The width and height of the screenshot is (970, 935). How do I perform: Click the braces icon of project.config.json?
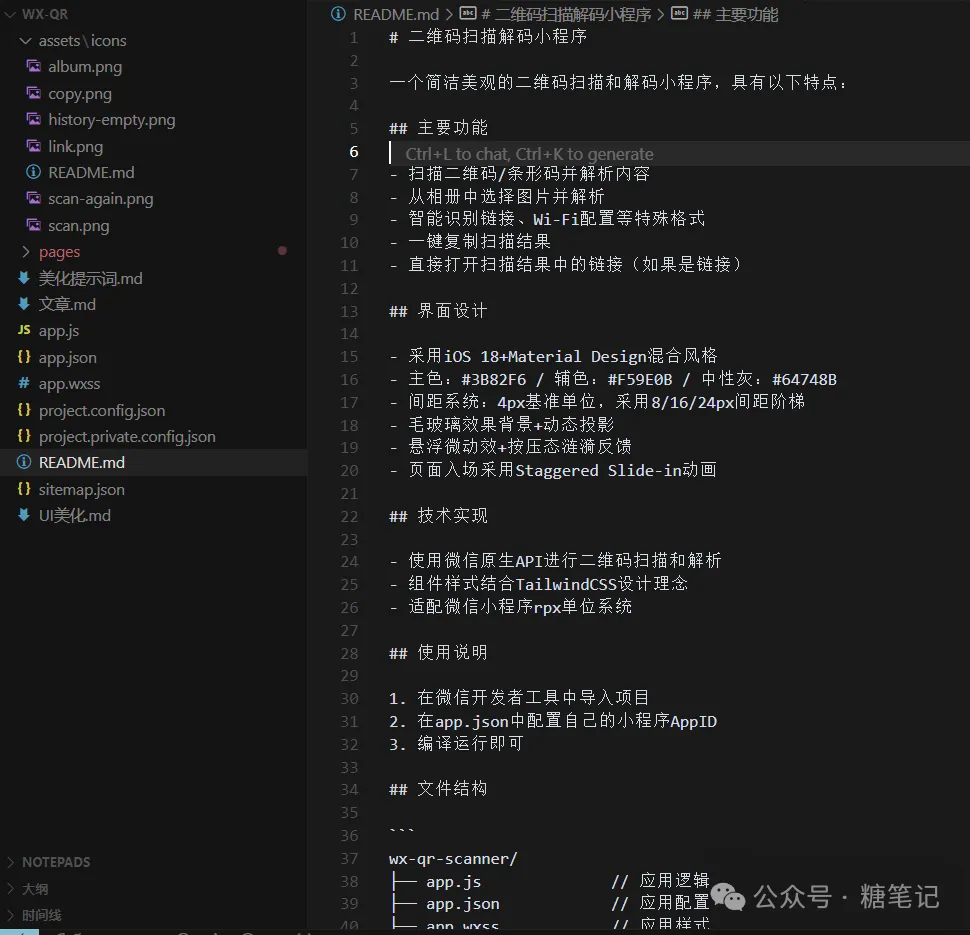[x=24, y=410]
